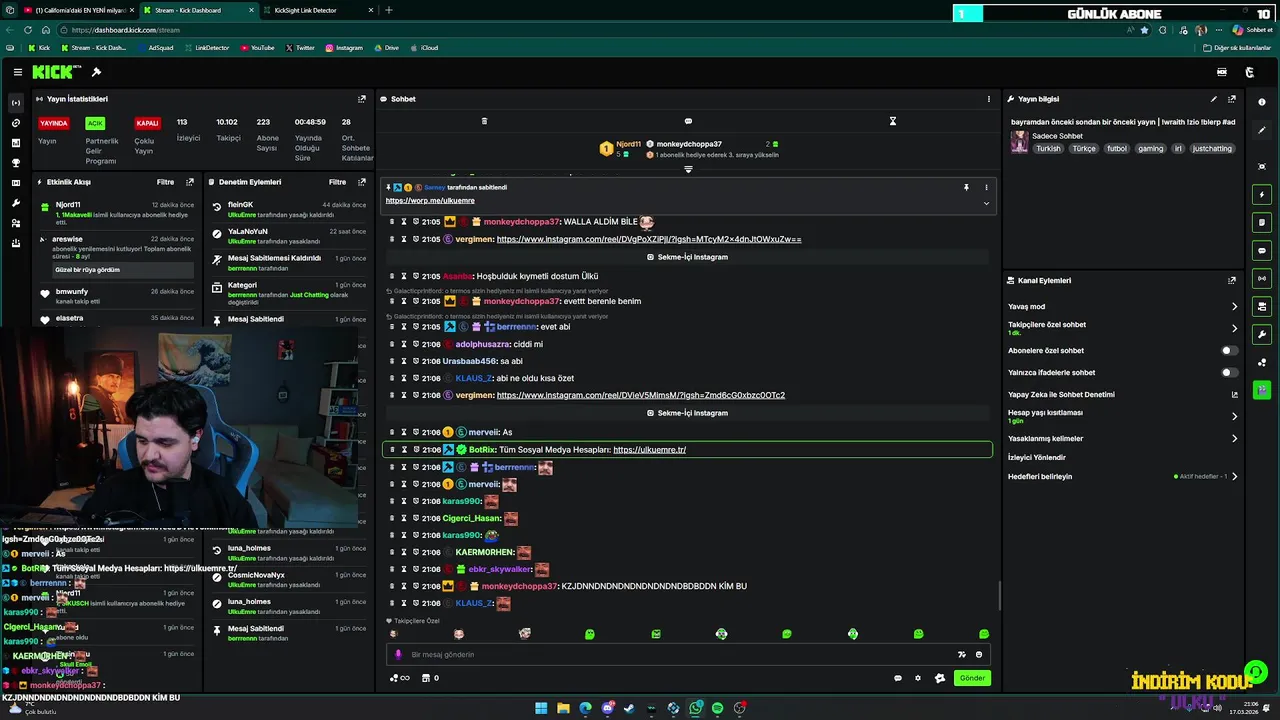This screenshot has width=1280, height=720.
Task: Open the ulkuemre.tr link from BotRix
Action: (649, 450)
